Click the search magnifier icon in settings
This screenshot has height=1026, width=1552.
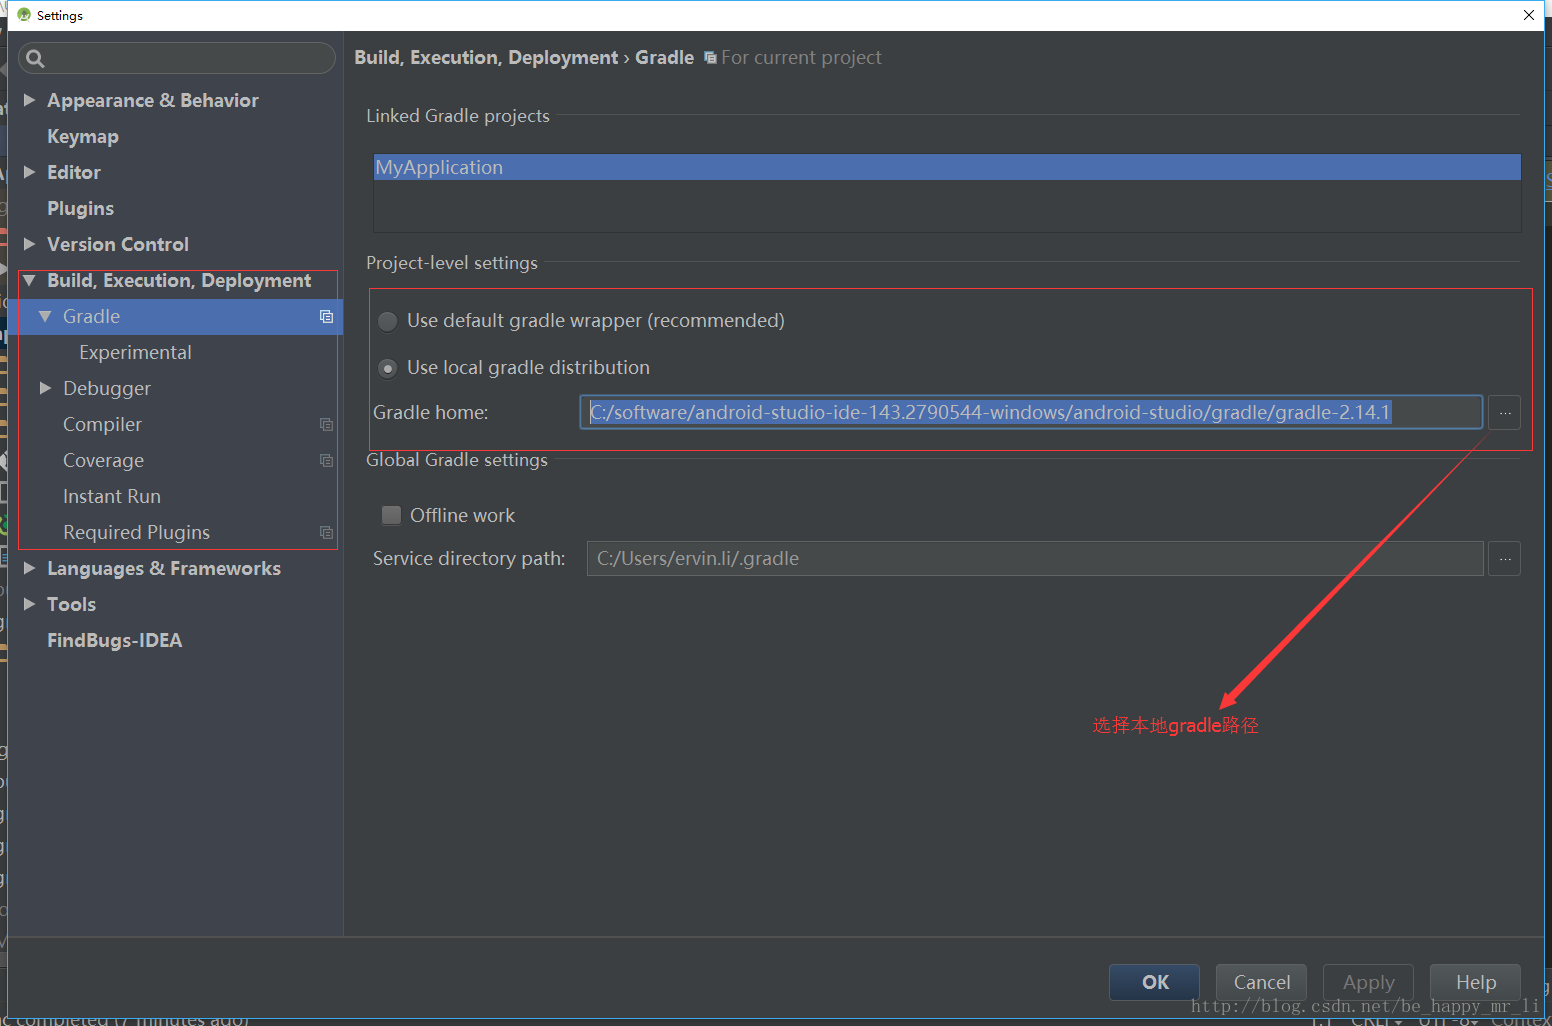click(35, 58)
